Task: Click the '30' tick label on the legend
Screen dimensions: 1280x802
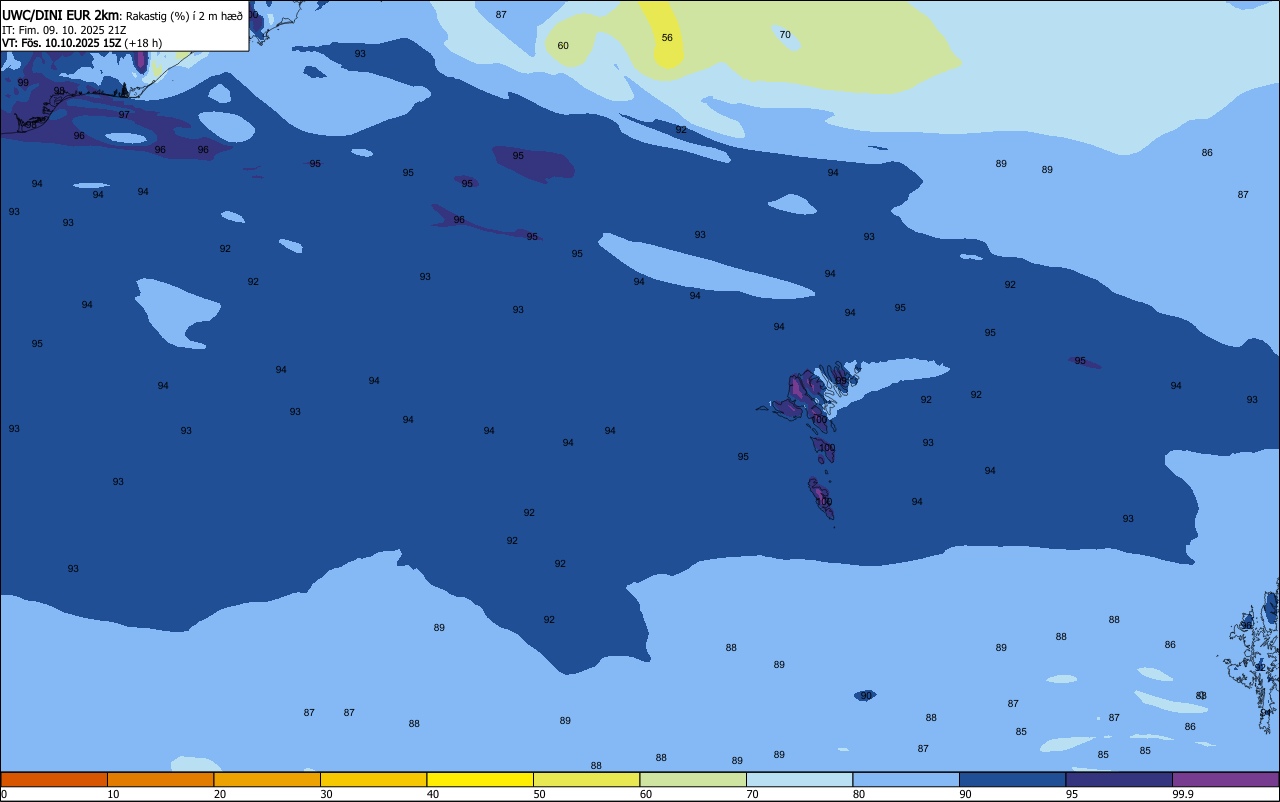Action: coord(326,794)
